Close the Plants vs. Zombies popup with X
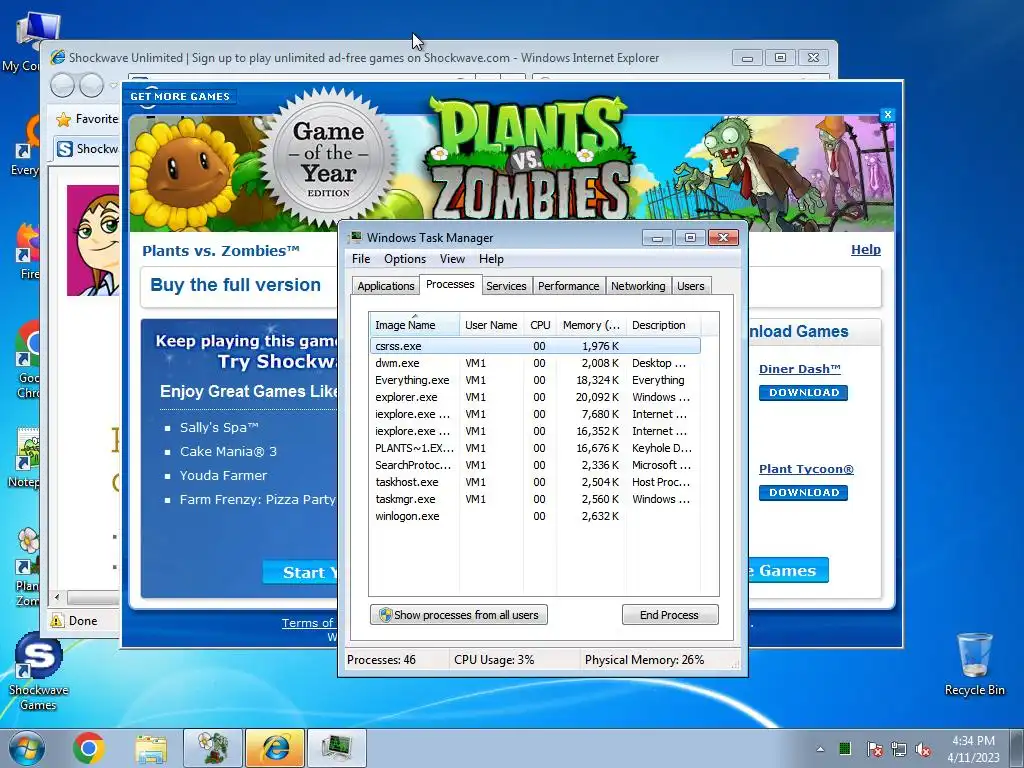 pos(888,115)
